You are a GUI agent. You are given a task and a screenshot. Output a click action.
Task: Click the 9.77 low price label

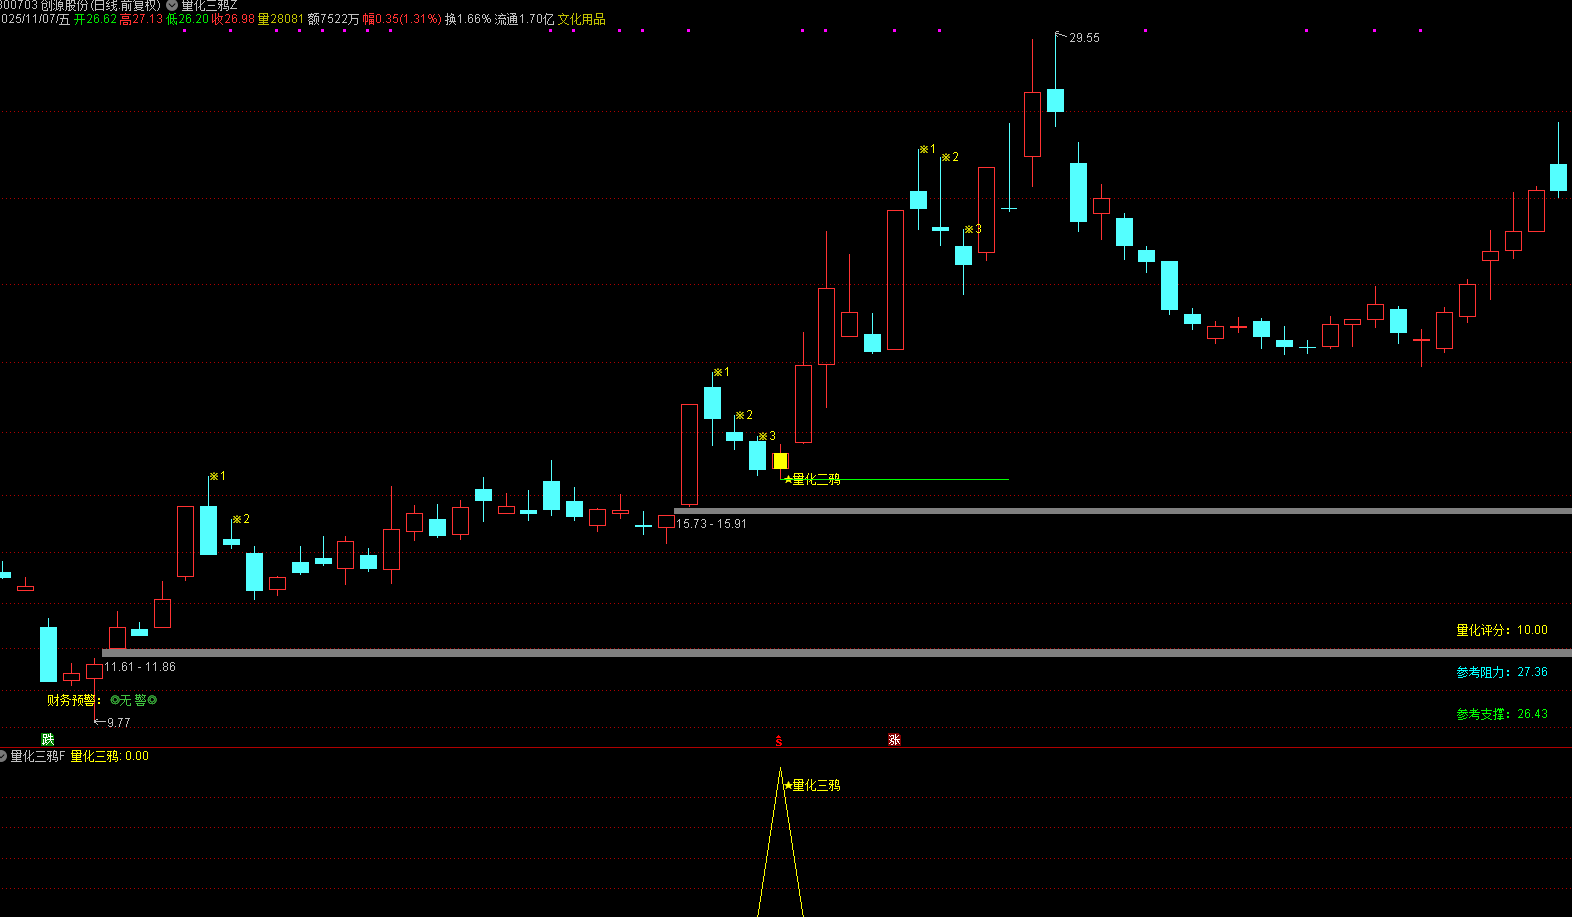coord(117,723)
